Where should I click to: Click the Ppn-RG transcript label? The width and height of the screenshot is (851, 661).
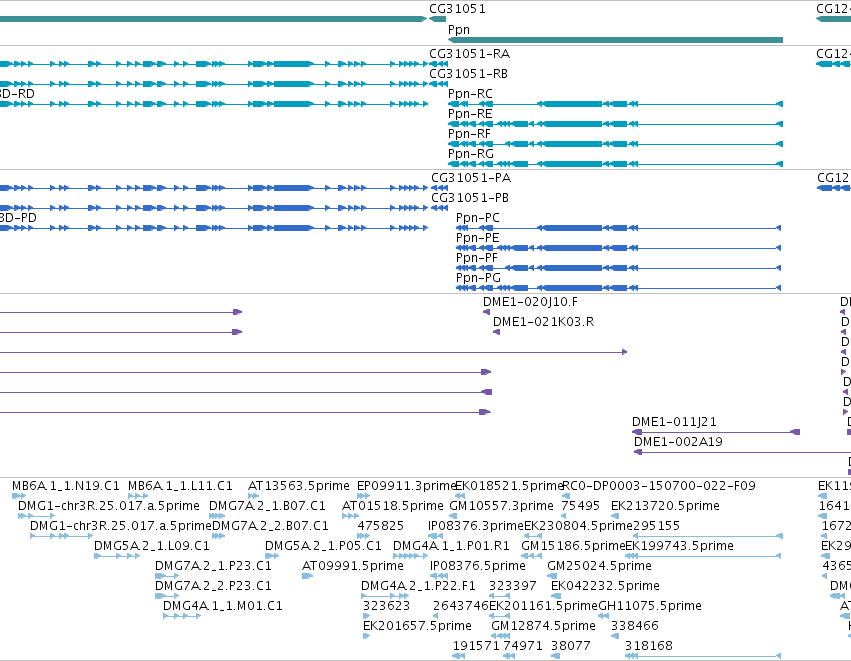pos(471,154)
